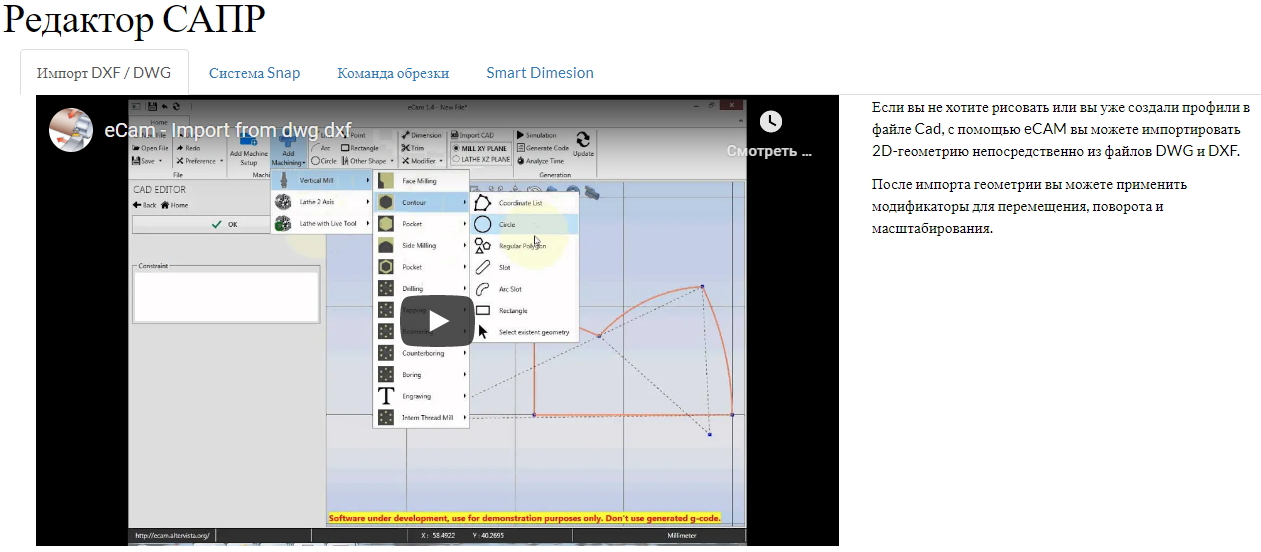The height and width of the screenshot is (552, 1261).
Task: Click Back arrow in CAD EDITOR panel
Action: (145, 205)
